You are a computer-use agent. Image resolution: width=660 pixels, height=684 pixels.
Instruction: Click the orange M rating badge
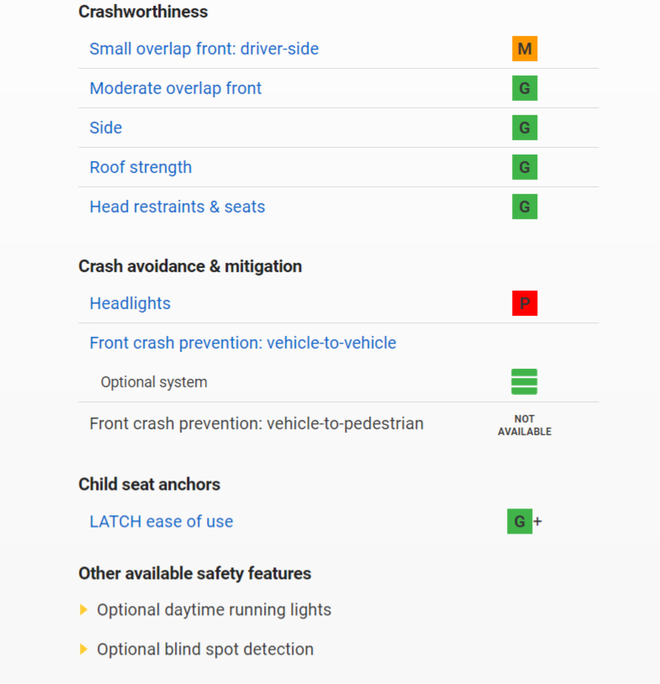pyautogui.click(x=524, y=49)
